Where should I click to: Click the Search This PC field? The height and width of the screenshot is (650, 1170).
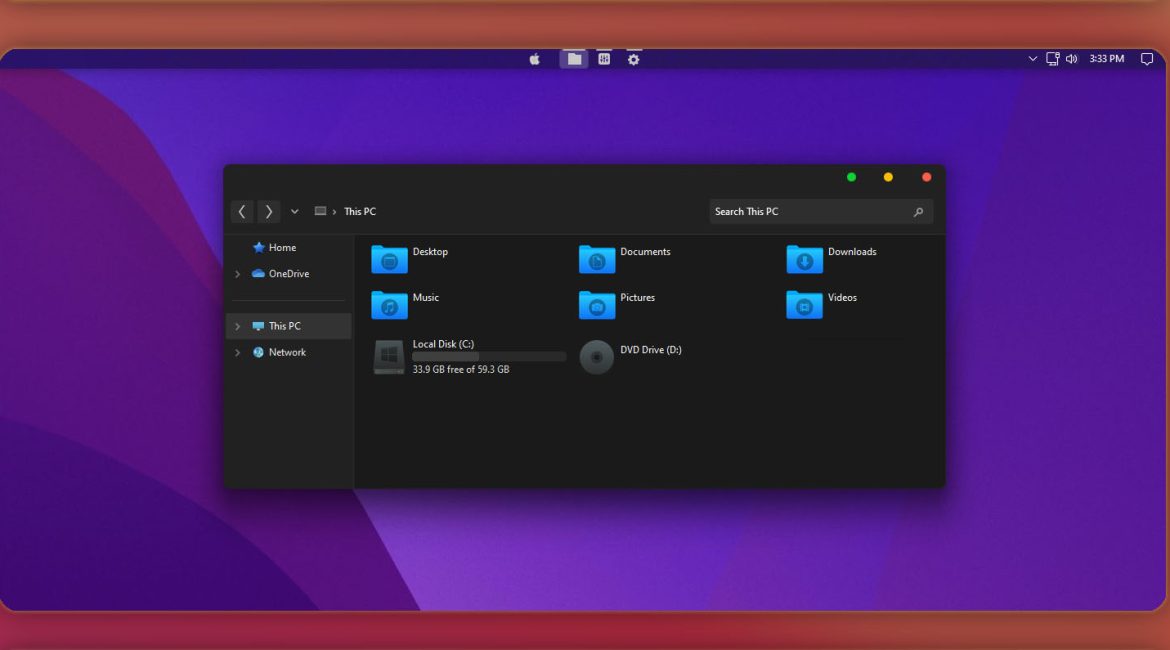click(810, 212)
